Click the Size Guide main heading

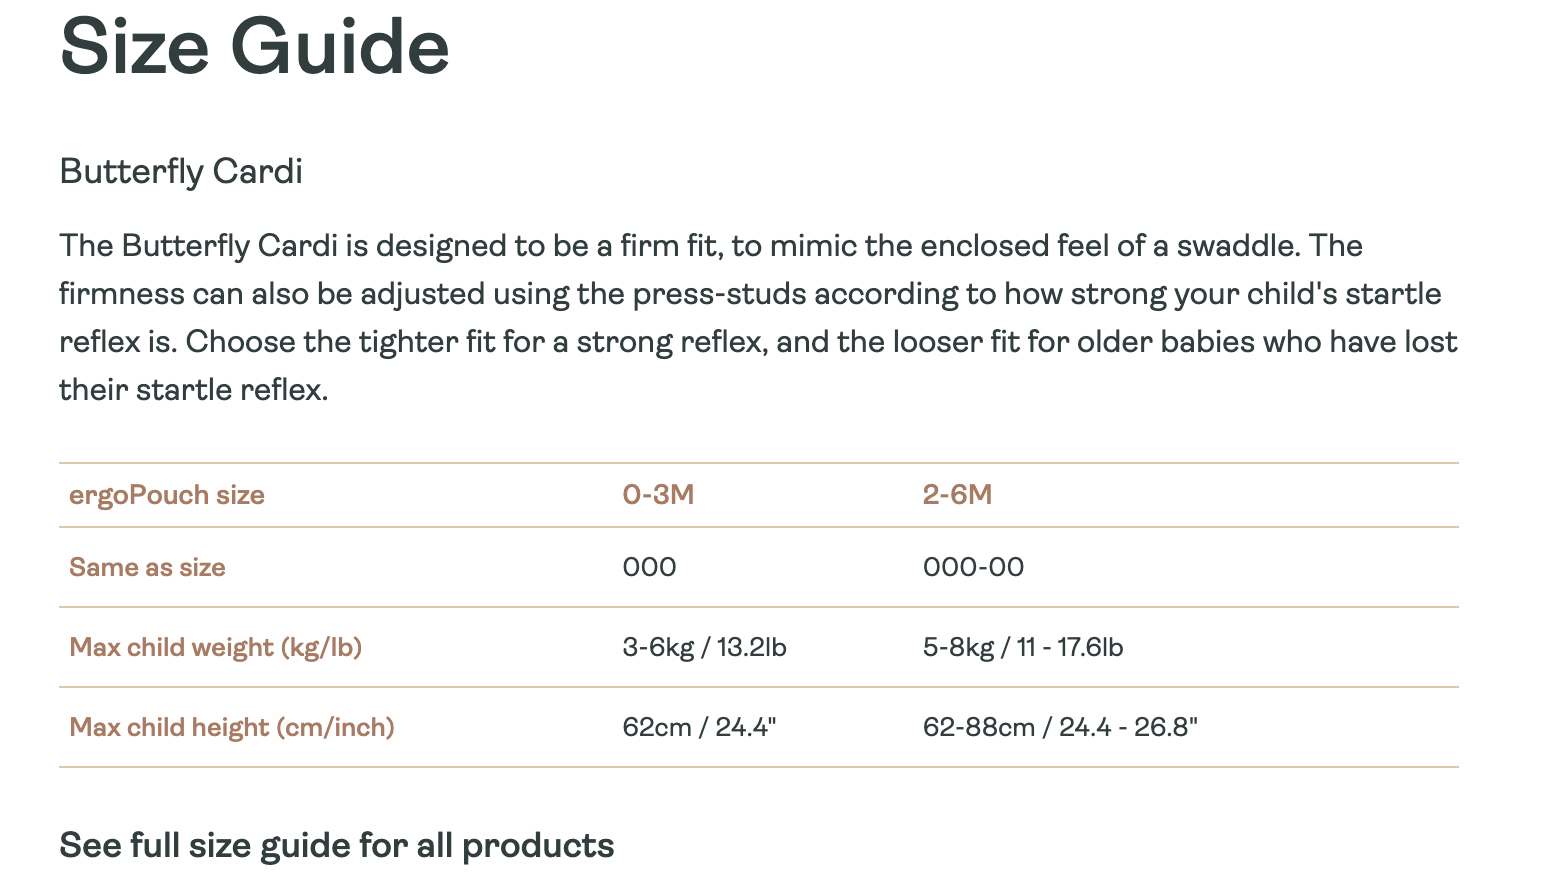(255, 47)
